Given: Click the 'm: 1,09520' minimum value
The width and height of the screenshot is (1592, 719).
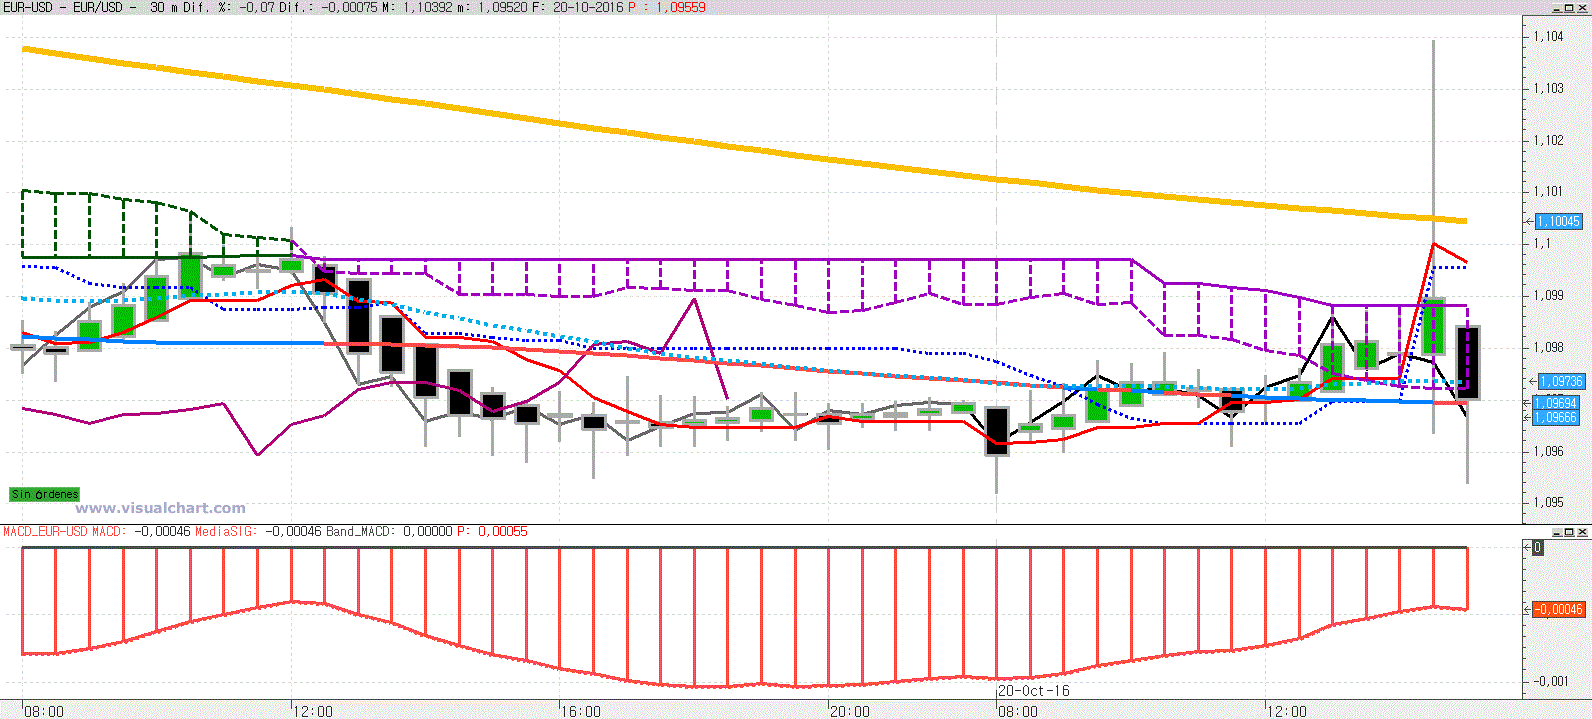Looking at the screenshot, I should [x=494, y=7].
